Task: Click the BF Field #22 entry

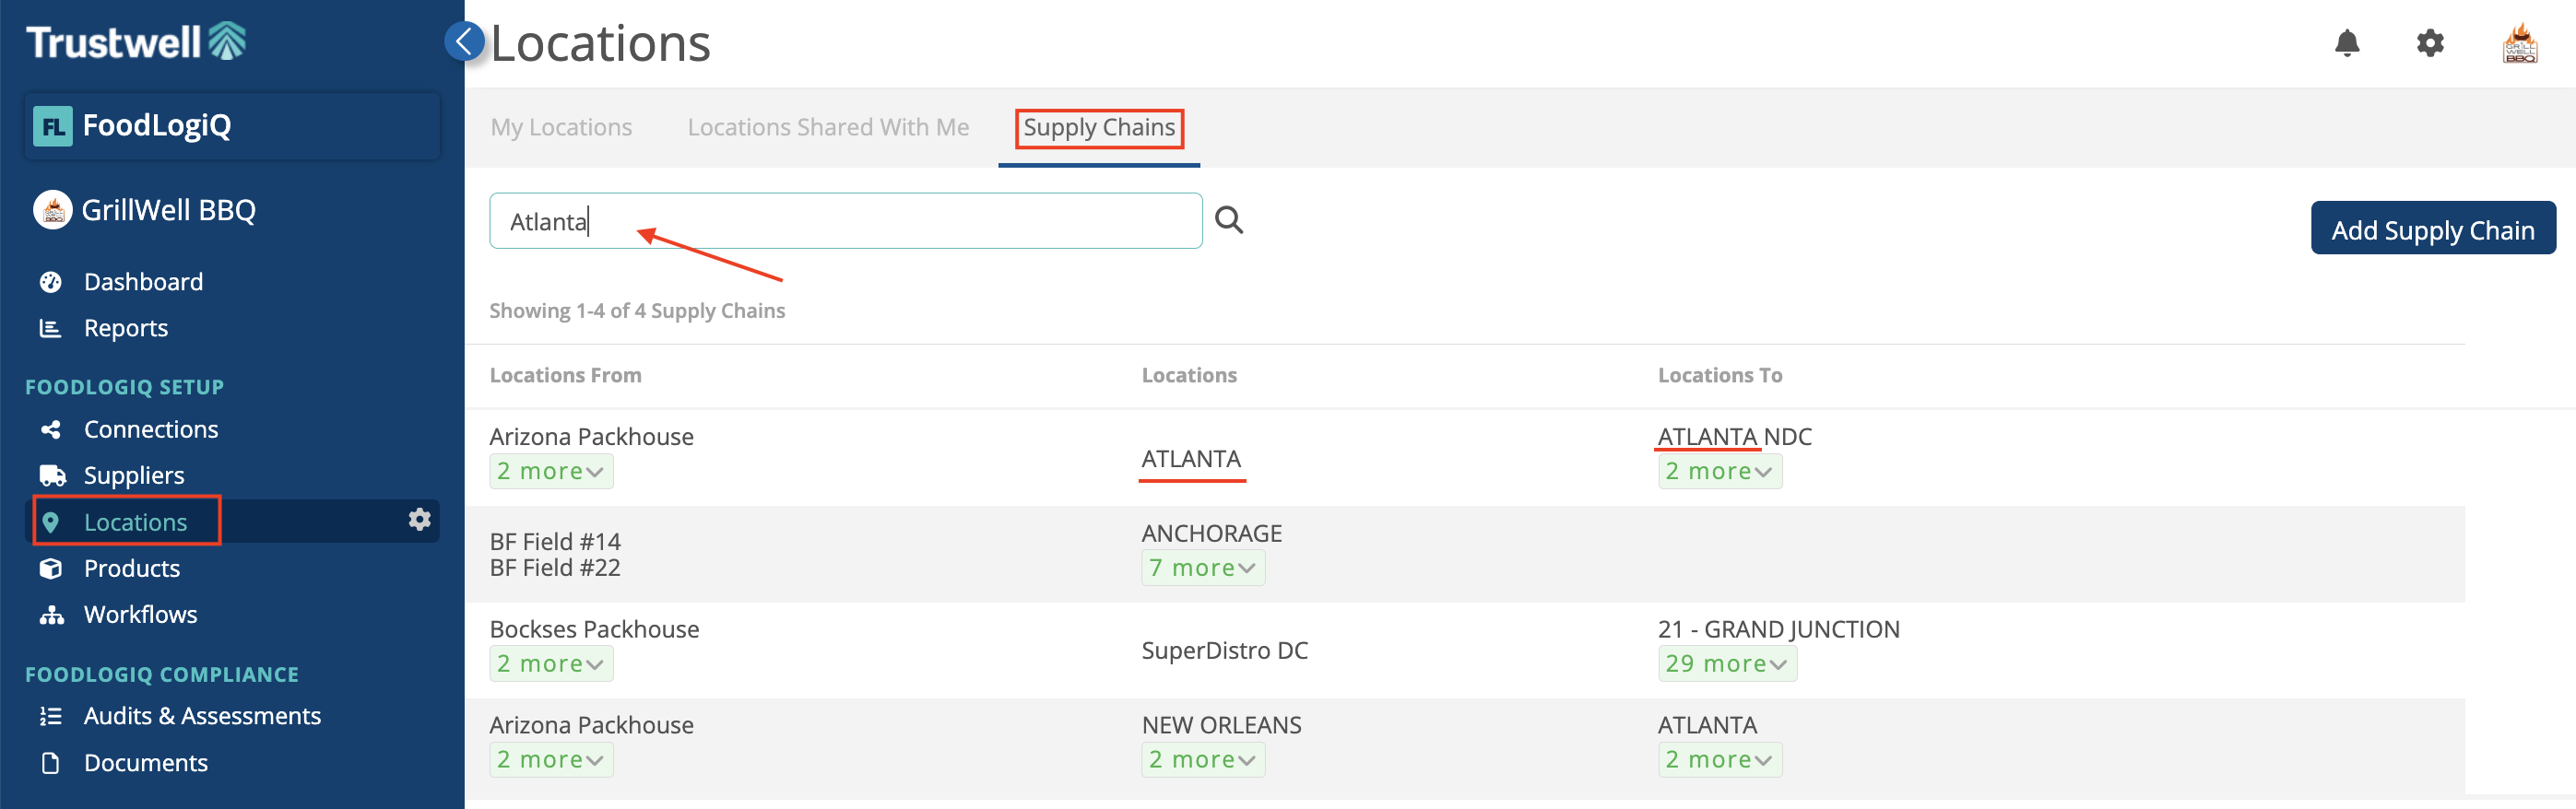Action: [x=555, y=568]
